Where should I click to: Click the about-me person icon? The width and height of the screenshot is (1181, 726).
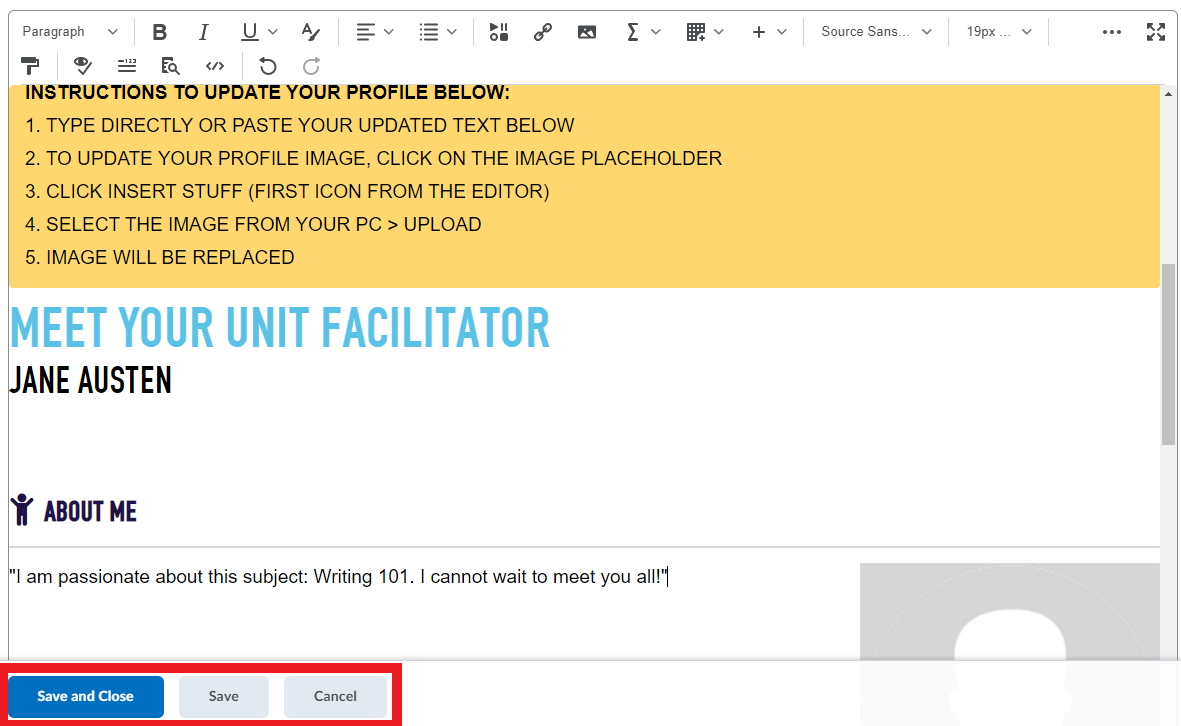(22, 510)
